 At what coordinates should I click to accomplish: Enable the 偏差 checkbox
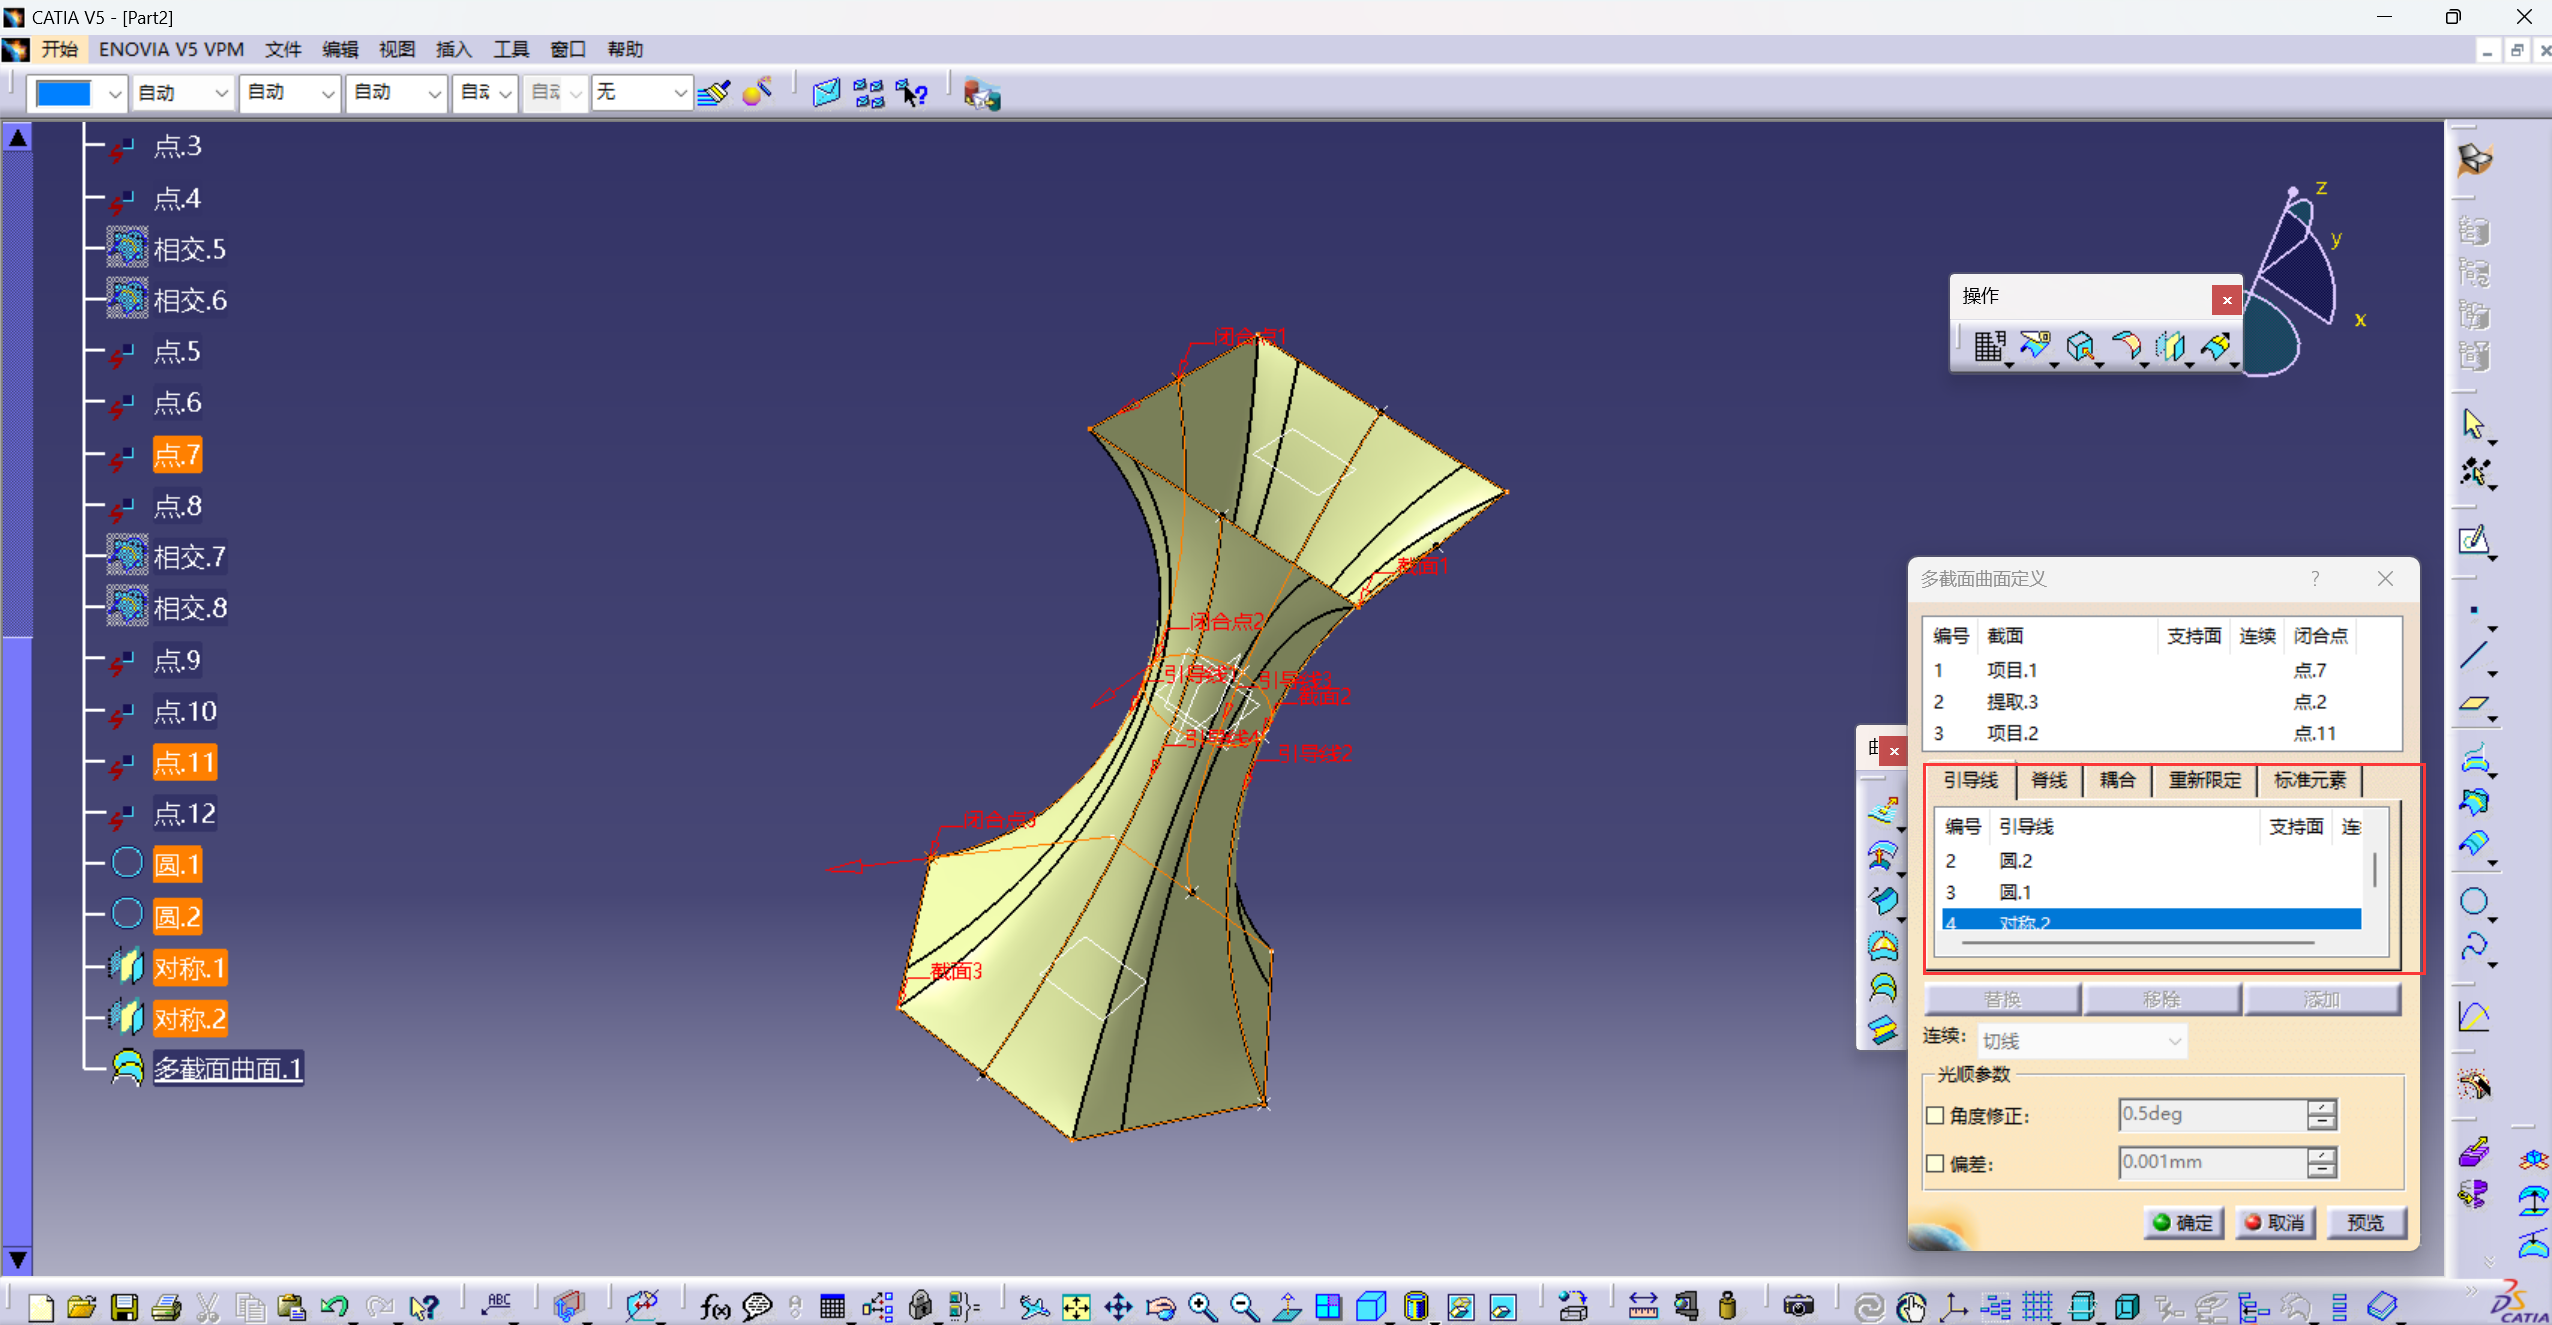pyautogui.click(x=1936, y=1163)
